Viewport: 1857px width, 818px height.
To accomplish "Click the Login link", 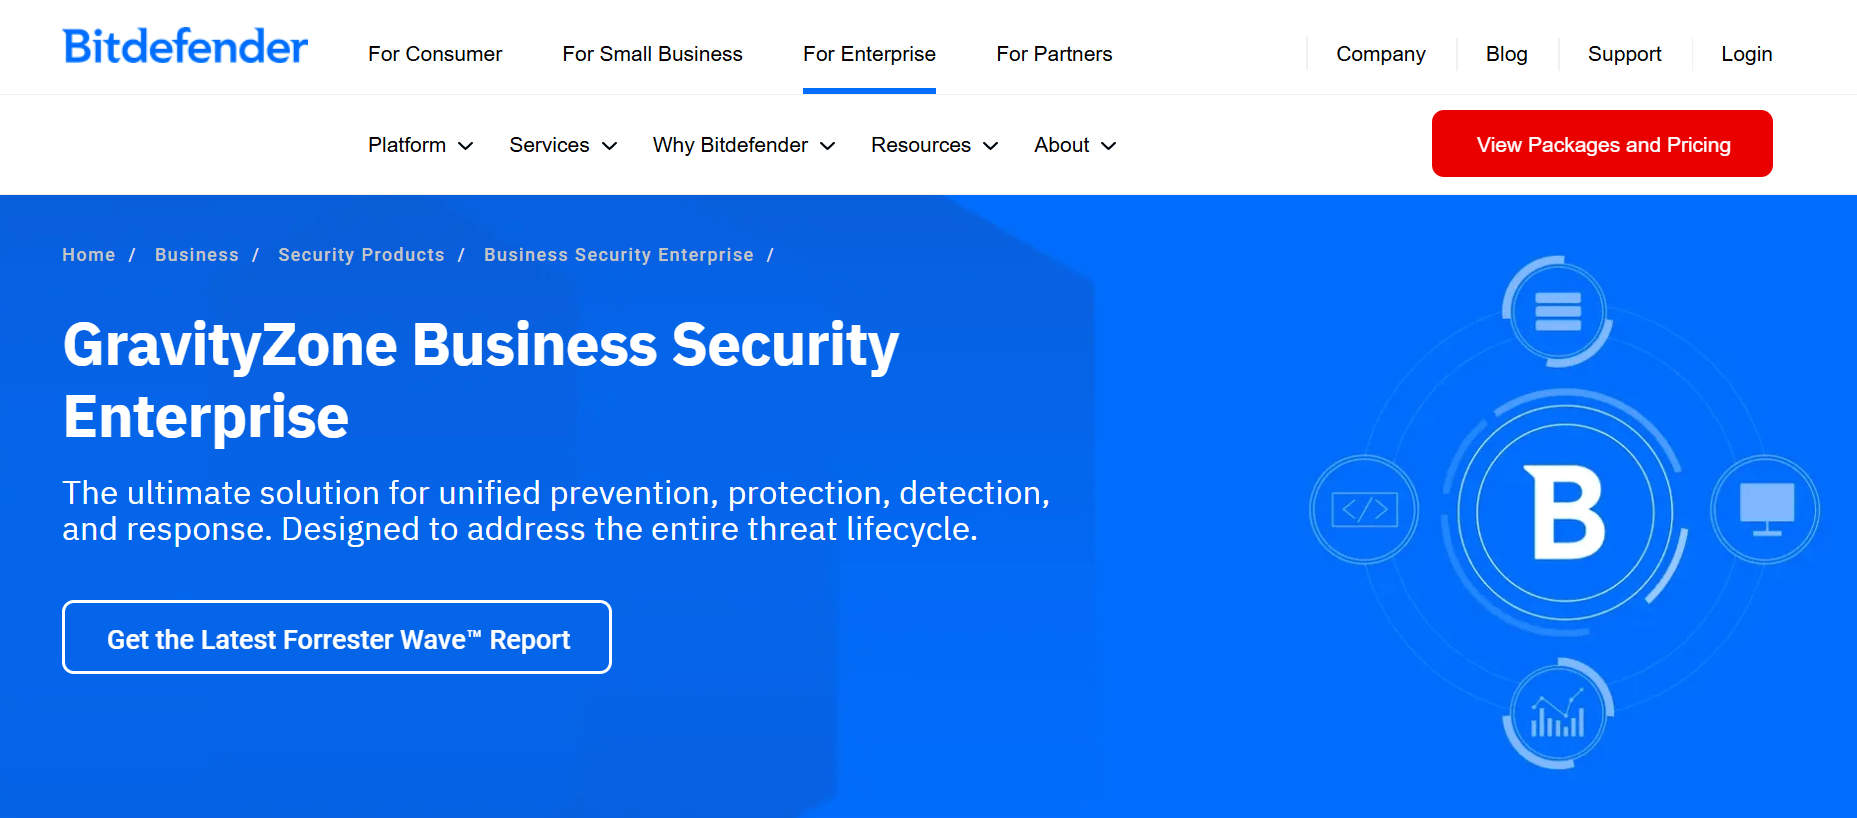I will (1746, 54).
